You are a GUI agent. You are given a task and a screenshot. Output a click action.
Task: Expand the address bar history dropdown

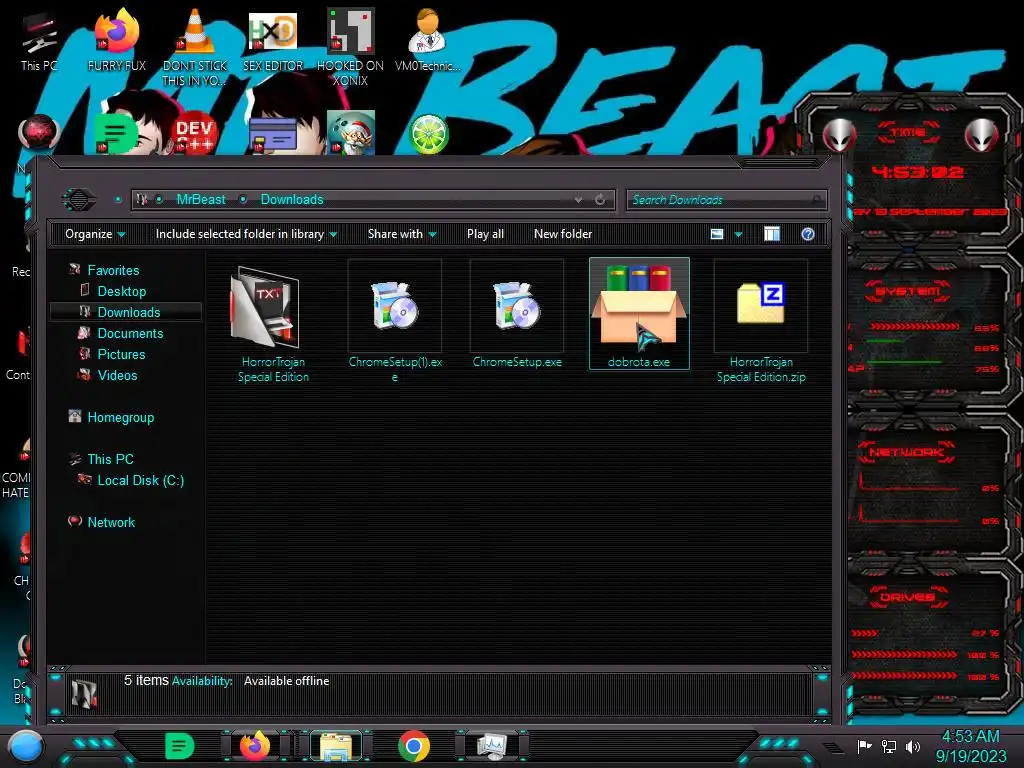click(x=578, y=200)
